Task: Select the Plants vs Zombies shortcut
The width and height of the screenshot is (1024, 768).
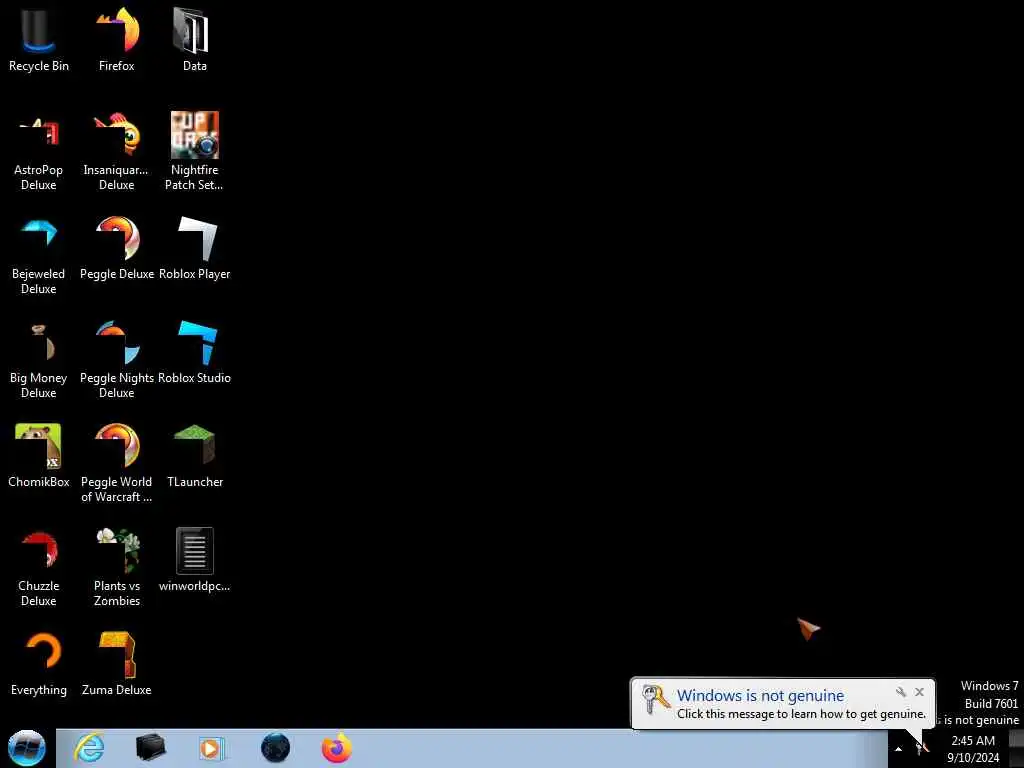Action: [x=117, y=567]
